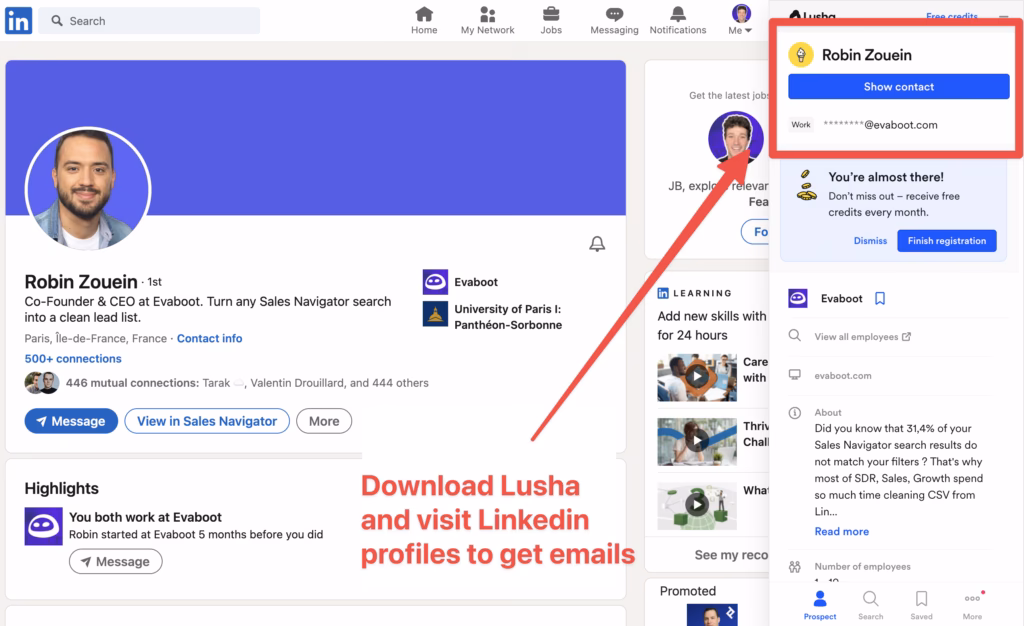This screenshot has height=626, width=1024.
Task: Click the Evaboot icon in Highlights
Action: [x=44, y=526]
